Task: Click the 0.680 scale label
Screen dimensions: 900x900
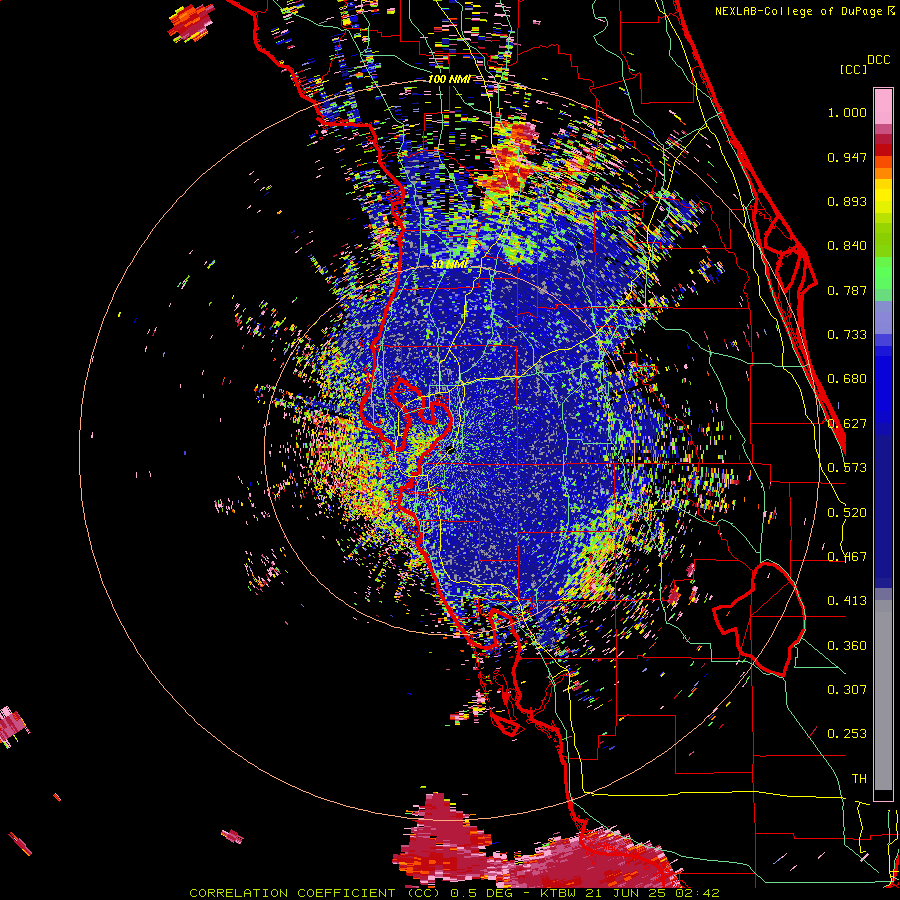Action: [847, 379]
